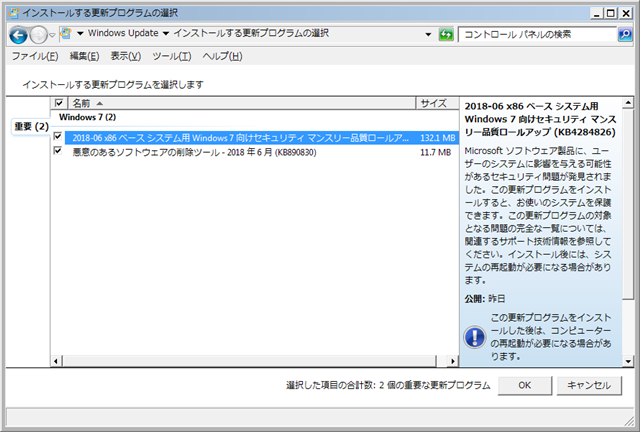Expand root dropdown arrow before Windows Update

pyautogui.click(x=80, y=33)
